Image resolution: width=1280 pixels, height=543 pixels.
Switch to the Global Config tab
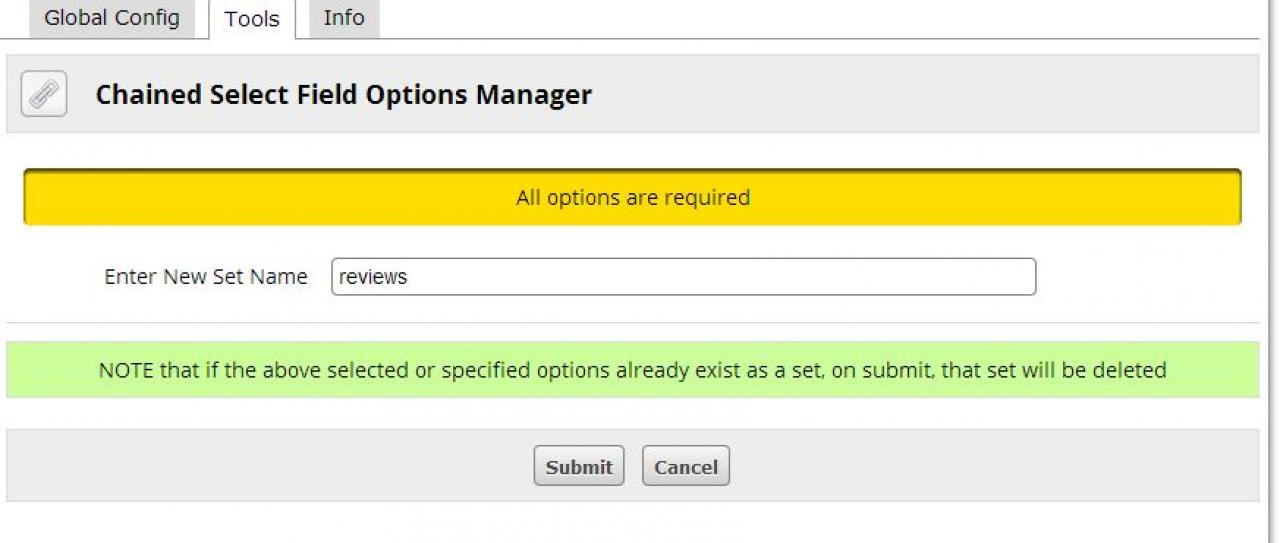[112, 18]
